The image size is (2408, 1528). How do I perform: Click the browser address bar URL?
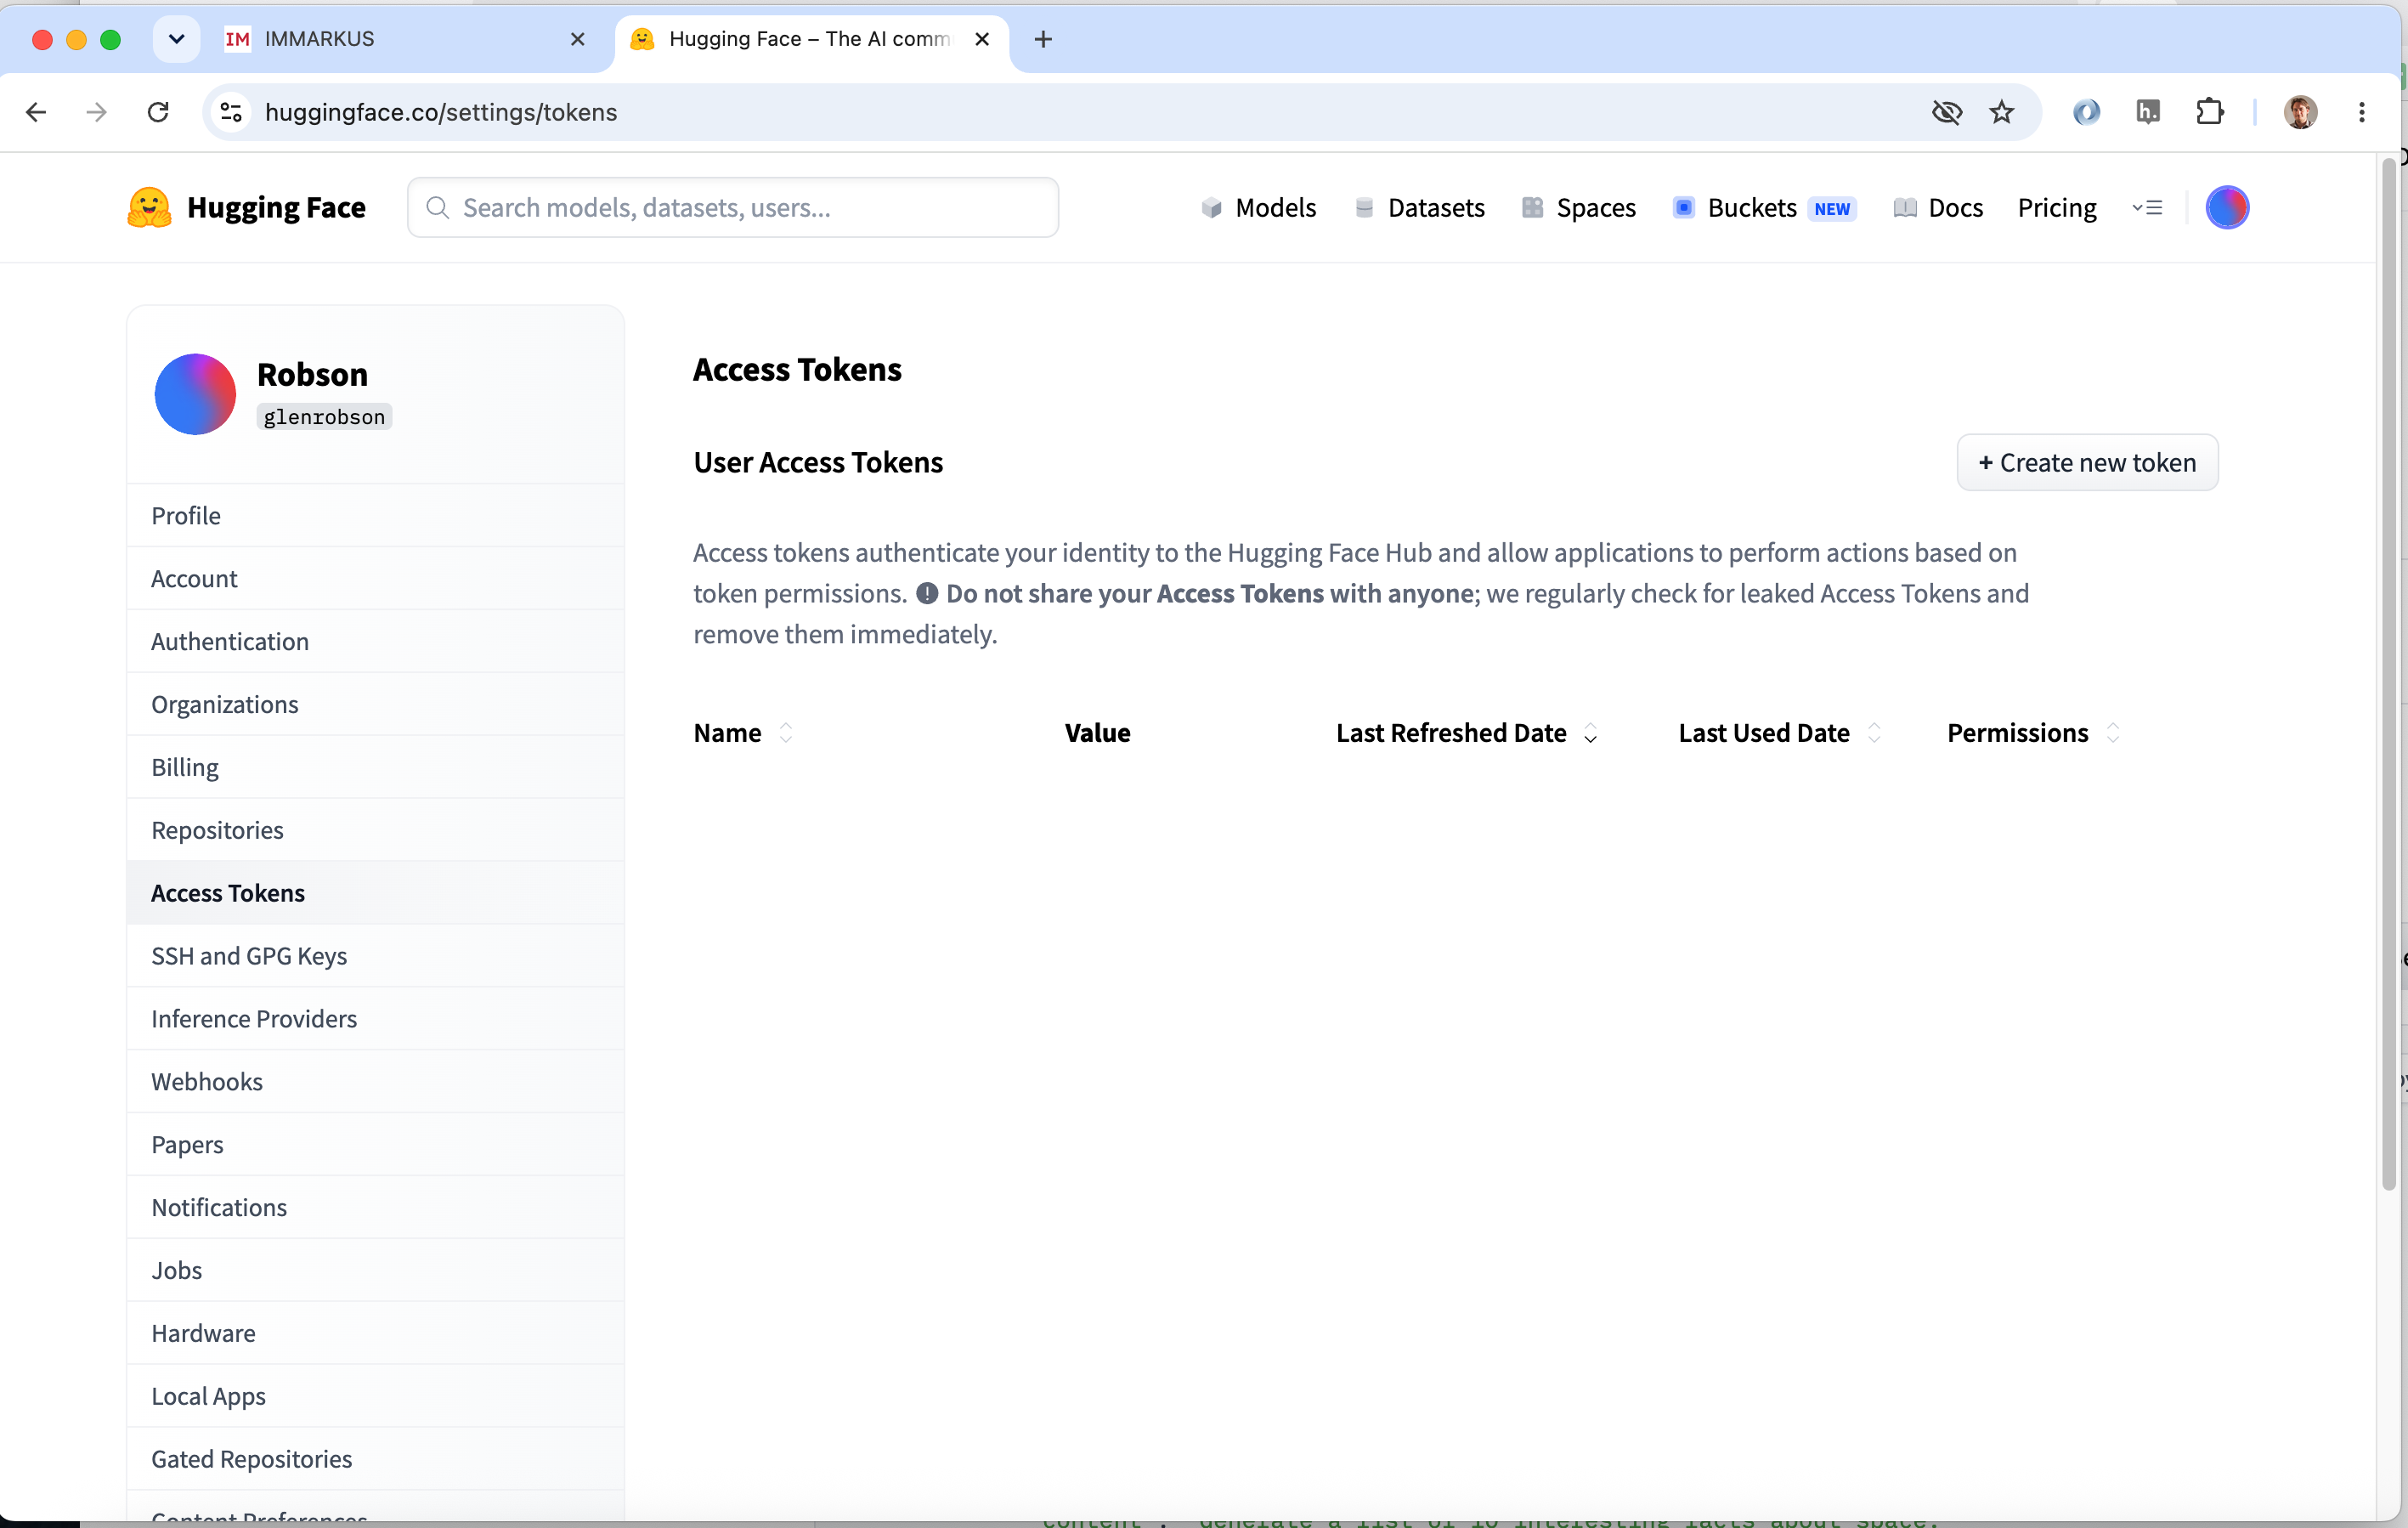[x=441, y=112]
